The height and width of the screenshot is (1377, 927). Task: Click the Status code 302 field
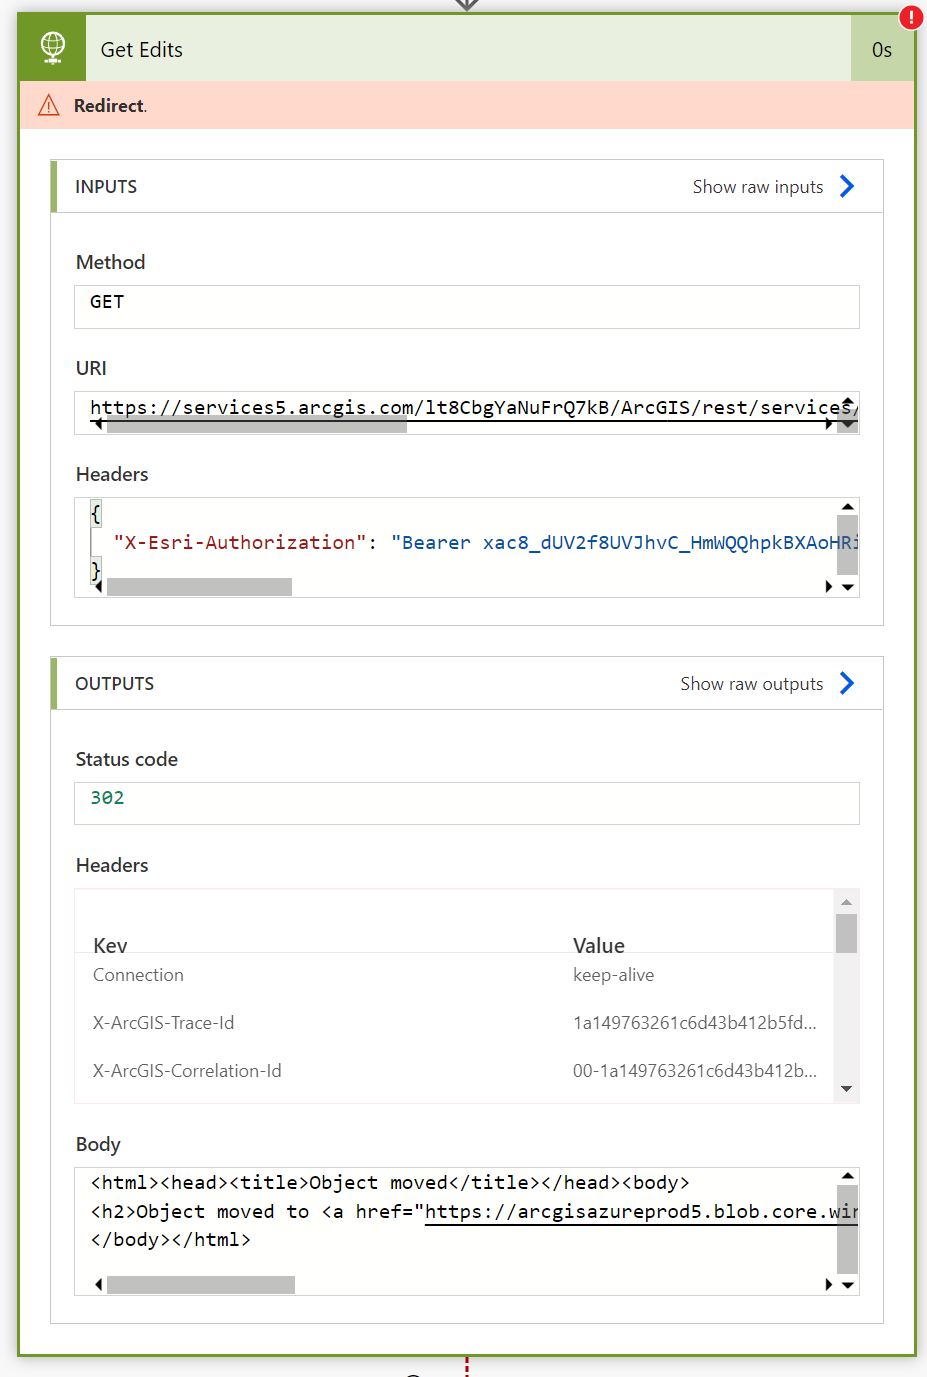pos(466,802)
